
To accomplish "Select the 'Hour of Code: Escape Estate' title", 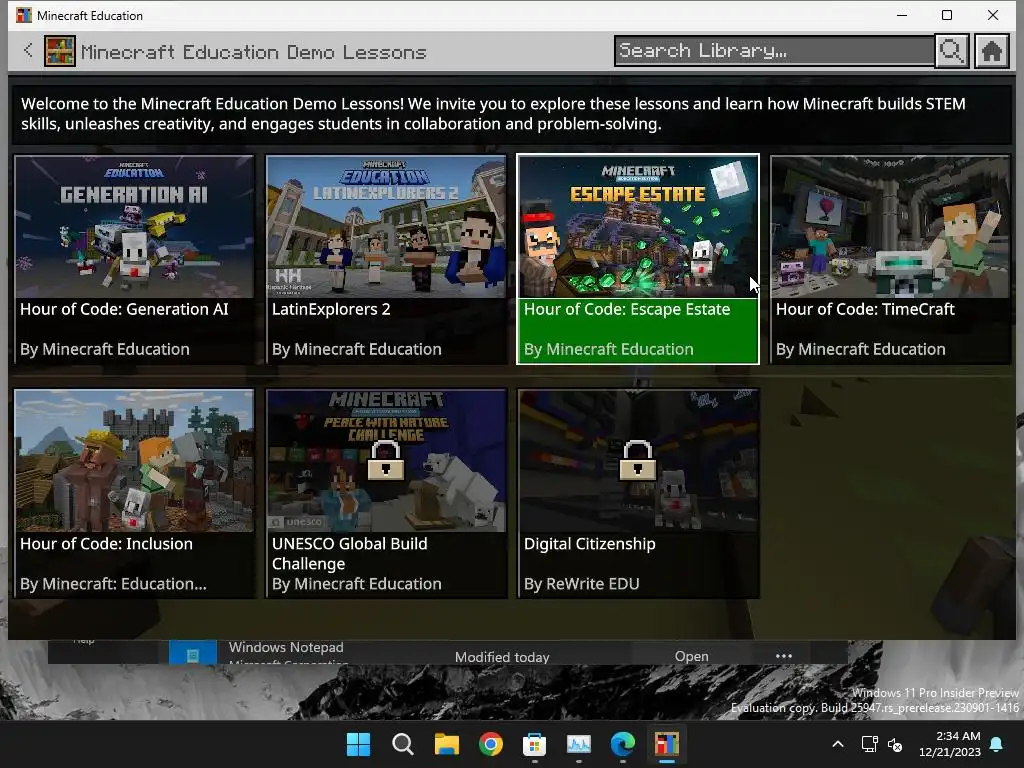I will point(627,310).
